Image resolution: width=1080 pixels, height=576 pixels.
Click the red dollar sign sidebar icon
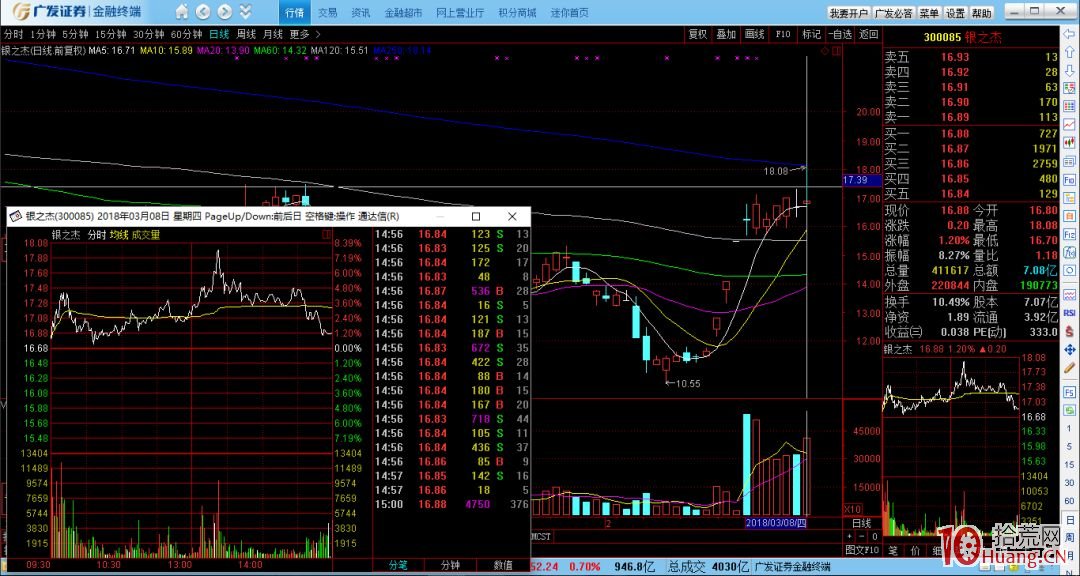[x=1070, y=331]
